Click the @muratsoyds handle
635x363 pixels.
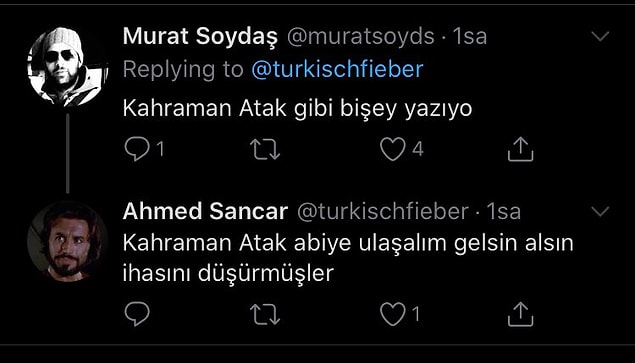pyautogui.click(x=360, y=37)
